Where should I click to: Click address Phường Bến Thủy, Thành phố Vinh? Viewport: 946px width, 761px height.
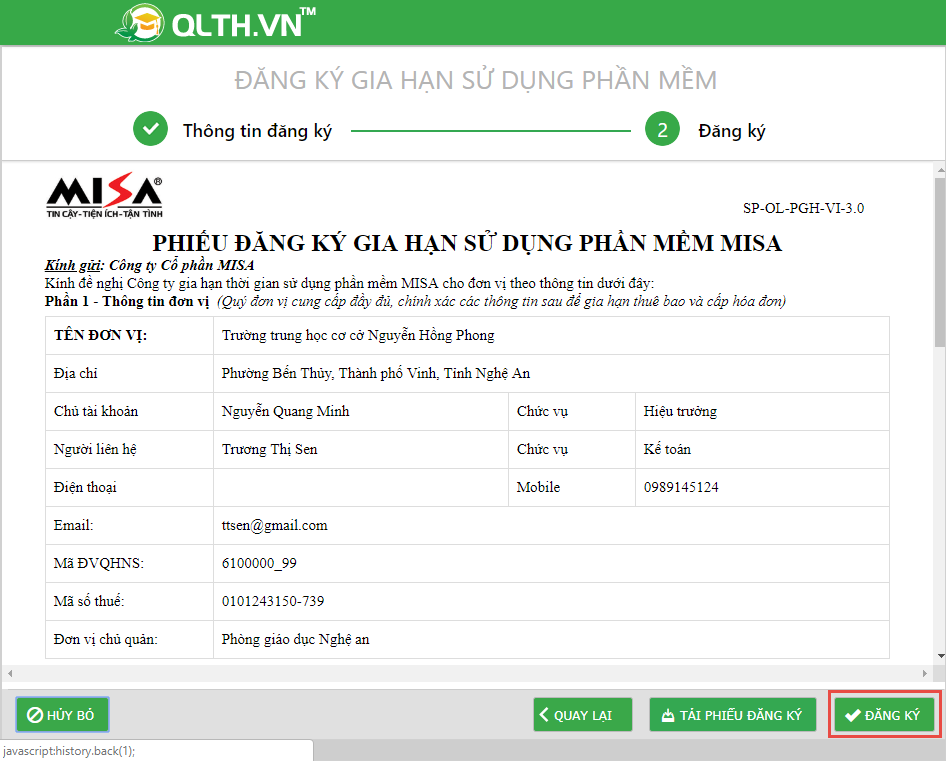(375, 374)
